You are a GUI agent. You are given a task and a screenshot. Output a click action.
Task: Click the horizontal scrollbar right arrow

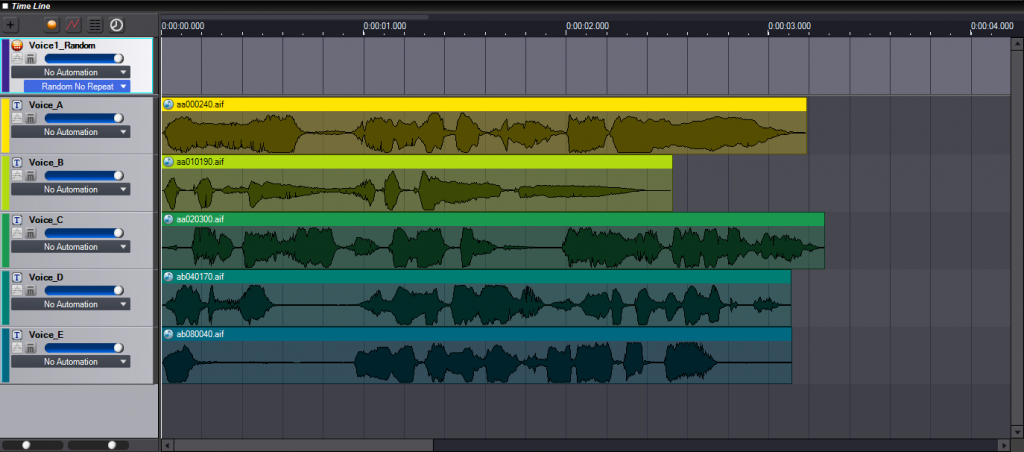[1005, 445]
